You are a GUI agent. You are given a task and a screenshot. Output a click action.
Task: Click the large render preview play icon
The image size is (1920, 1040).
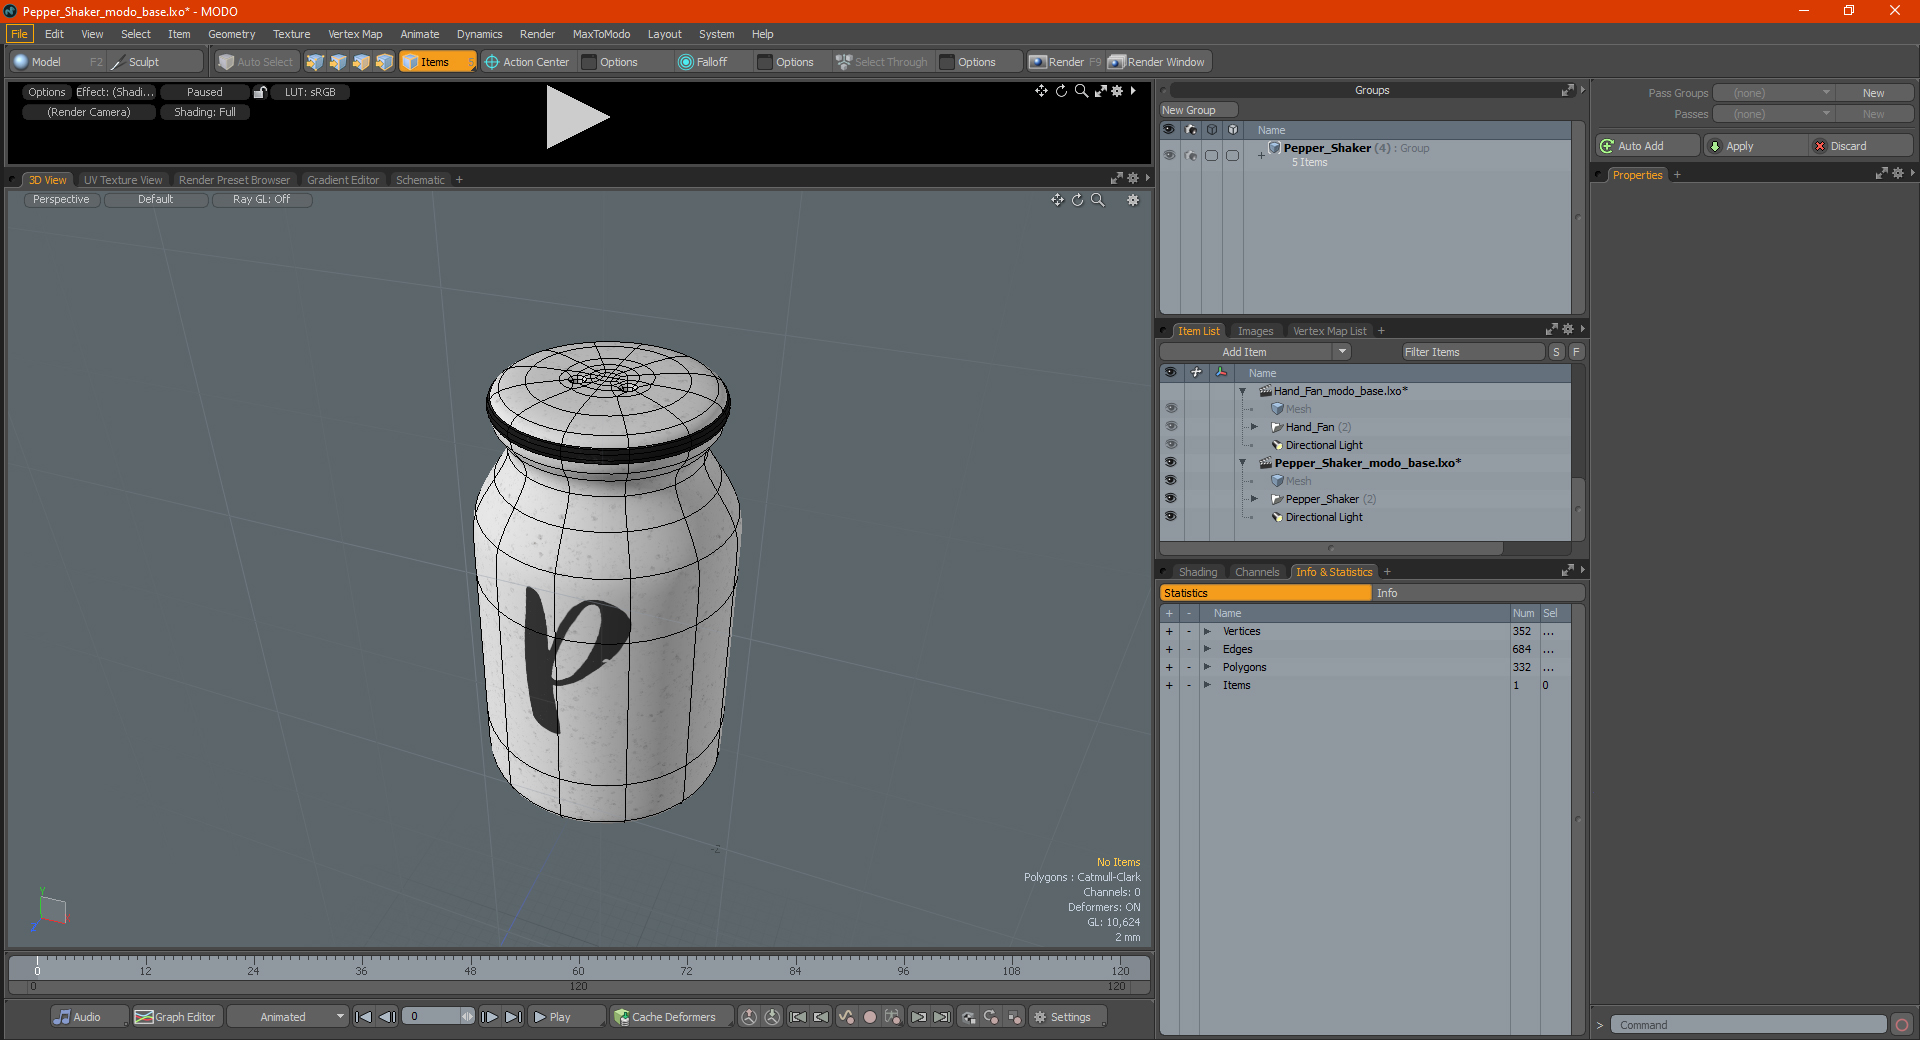pos(577,117)
